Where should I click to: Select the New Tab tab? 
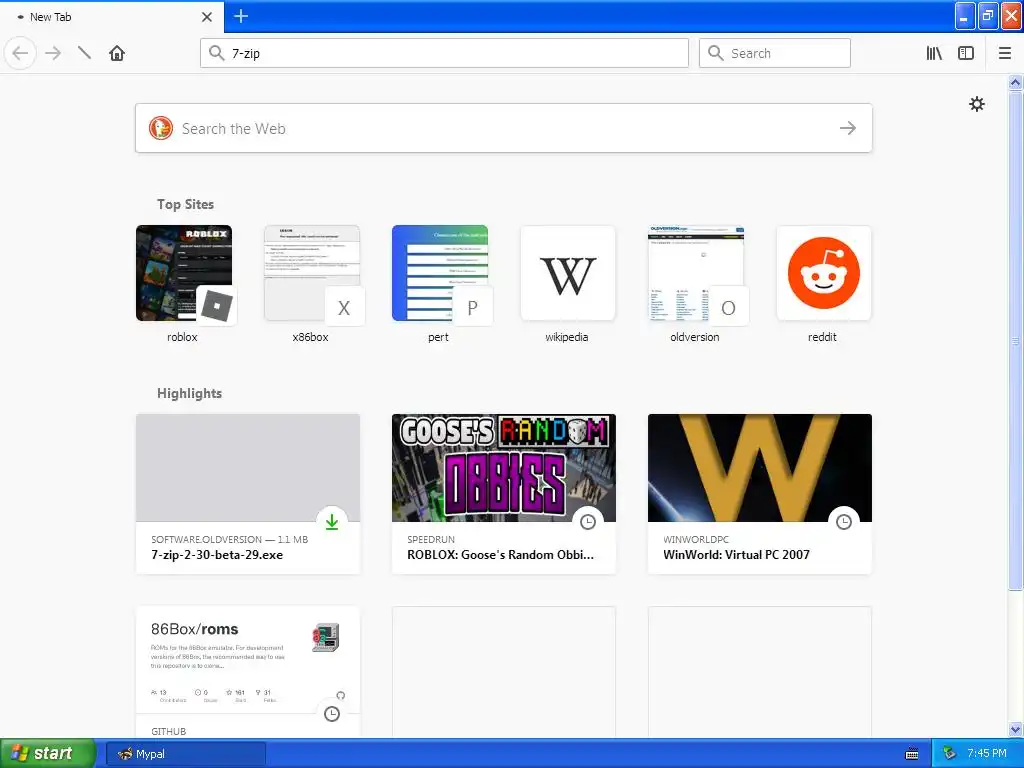click(111, 17)
